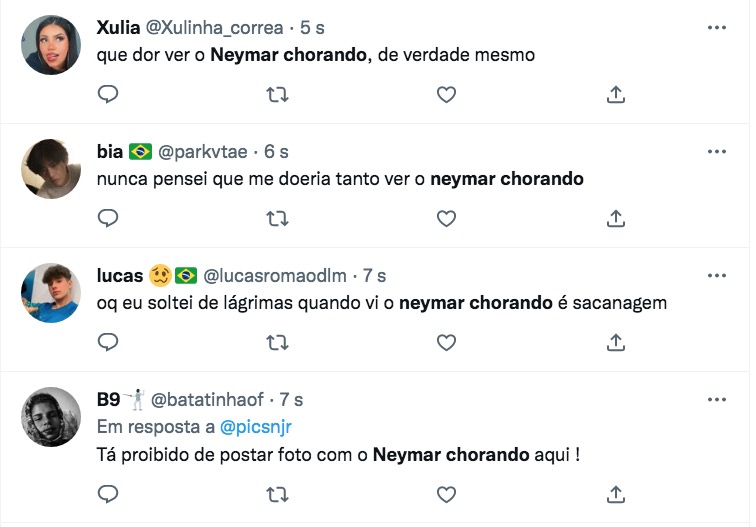Reply to Xulia's tweet
The image size is (756, 527).
pyautogui.click(x=108, y=94)
